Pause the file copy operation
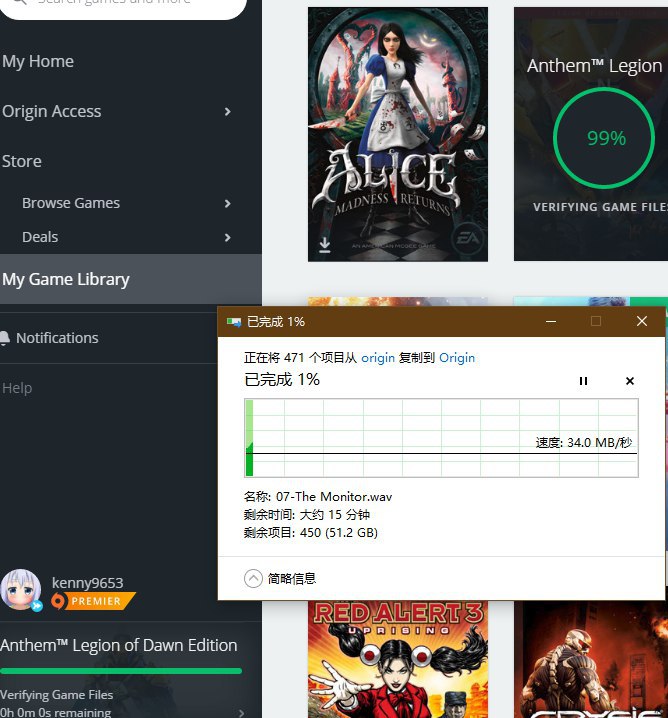668x718 pixels. [x=583, y=381]
